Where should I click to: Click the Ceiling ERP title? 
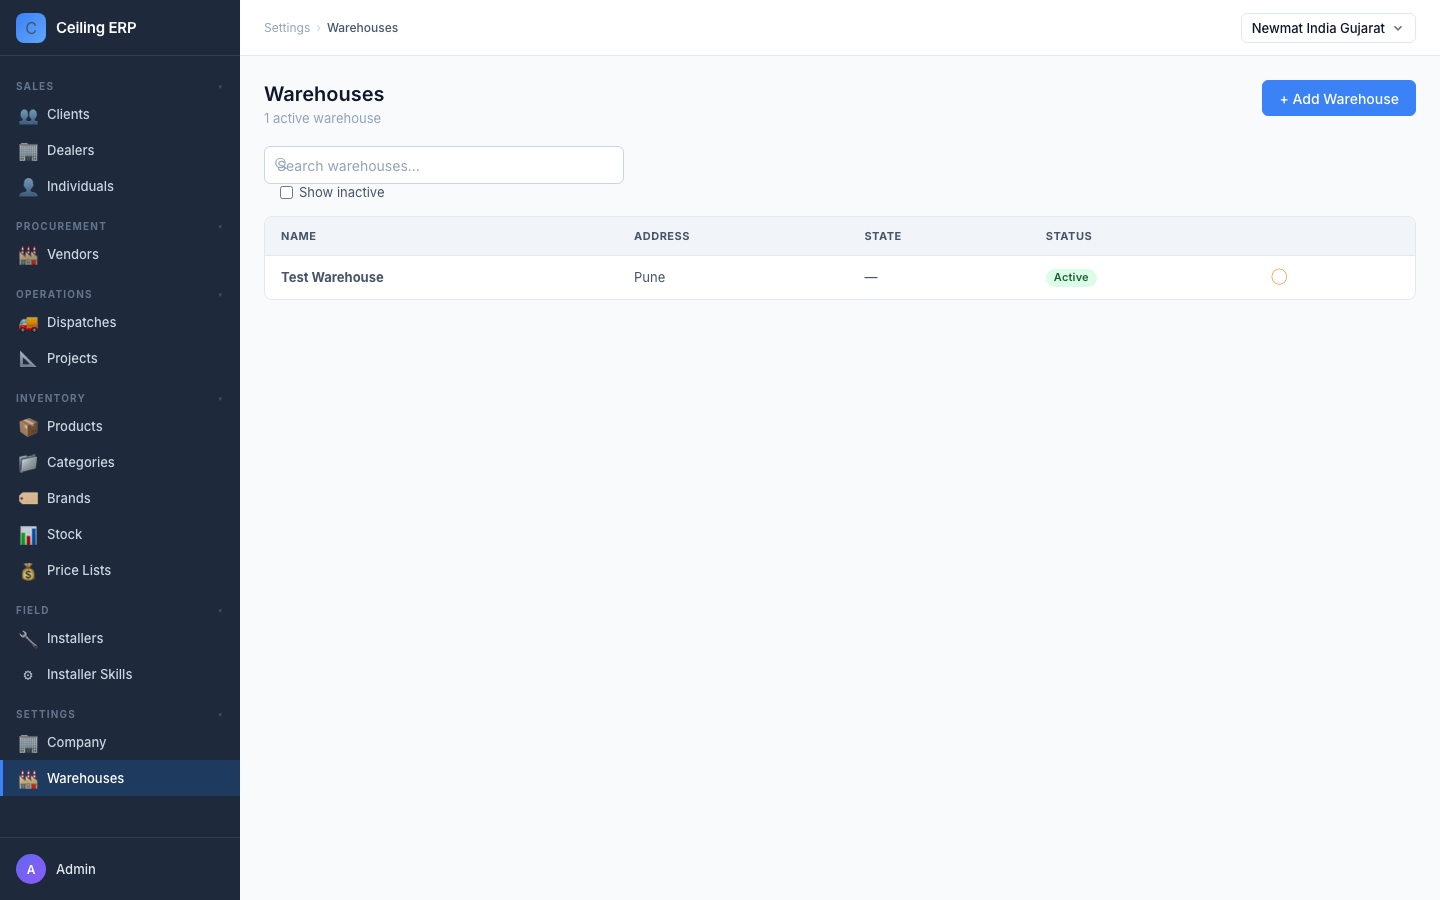[x=96, y=28]
